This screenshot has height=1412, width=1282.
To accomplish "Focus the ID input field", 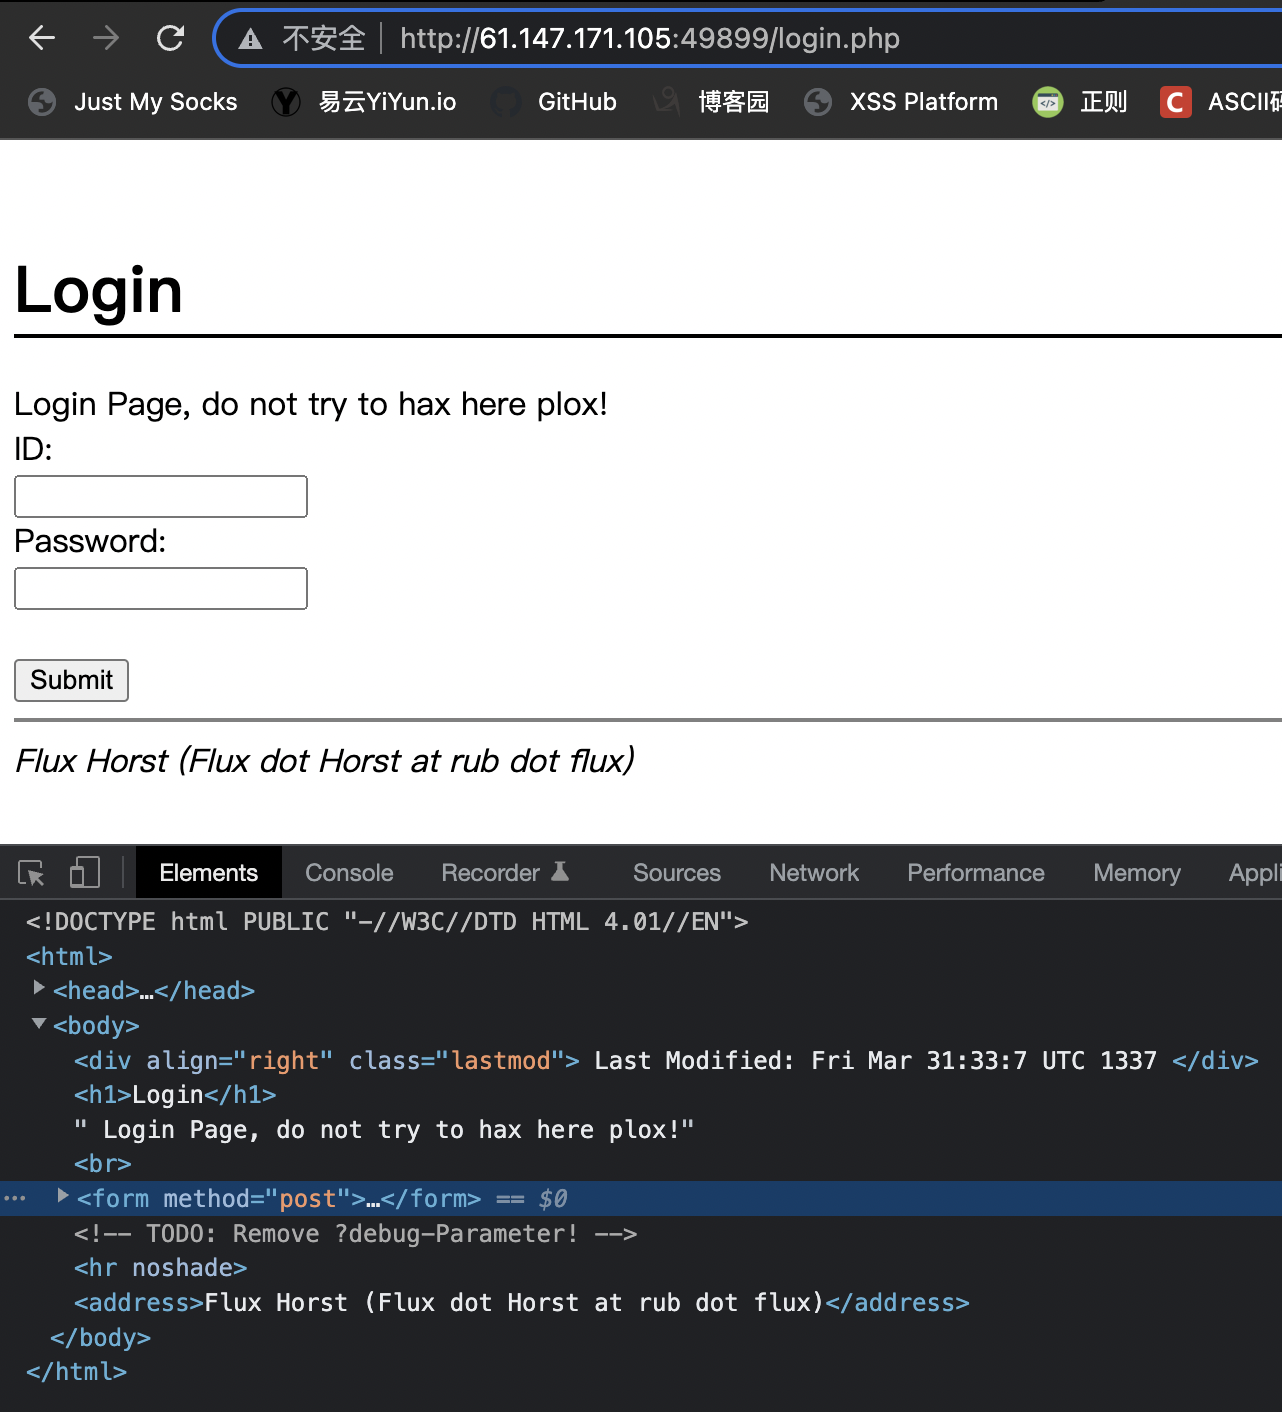I will [x=161, y=497].
